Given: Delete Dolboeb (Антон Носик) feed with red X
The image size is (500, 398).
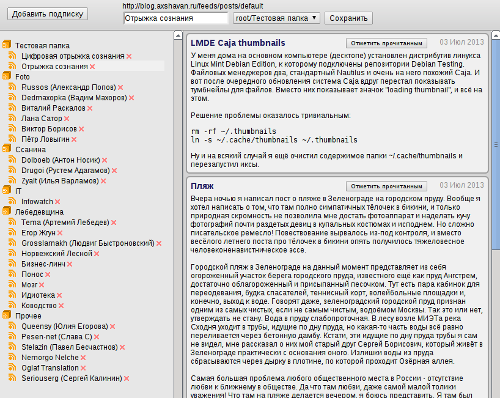Looking at the screenshot, I should [x=105, y=160].
